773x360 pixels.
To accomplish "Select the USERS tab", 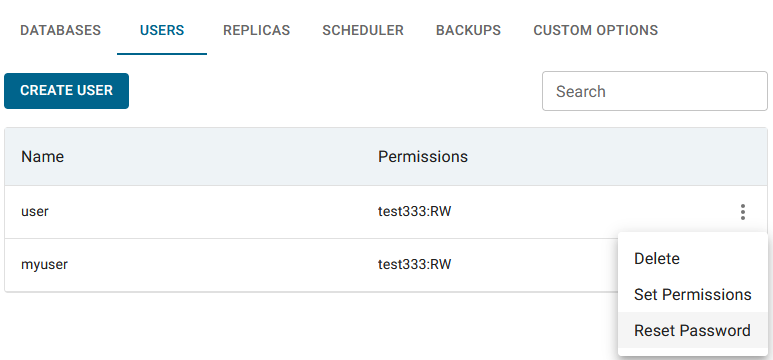I will click(162, 30).
